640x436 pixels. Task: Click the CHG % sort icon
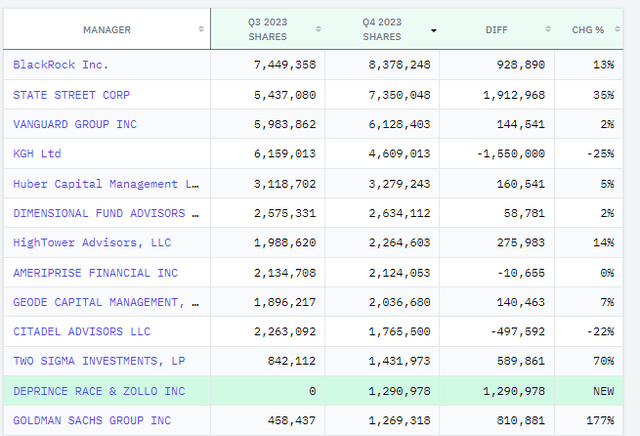click(627, 30)
